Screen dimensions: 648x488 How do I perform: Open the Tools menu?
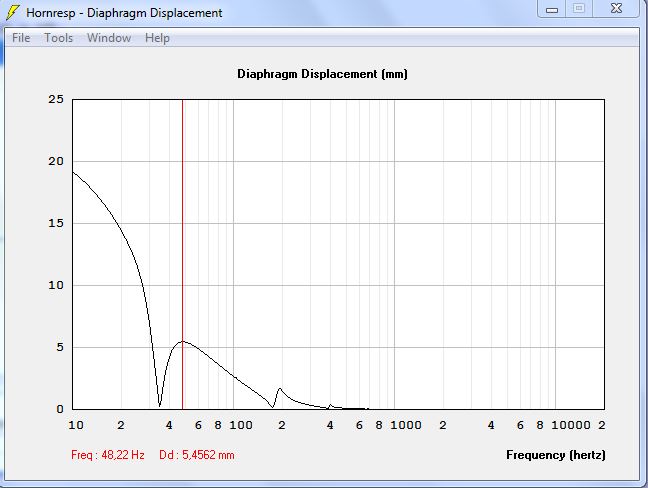(59, 38)
